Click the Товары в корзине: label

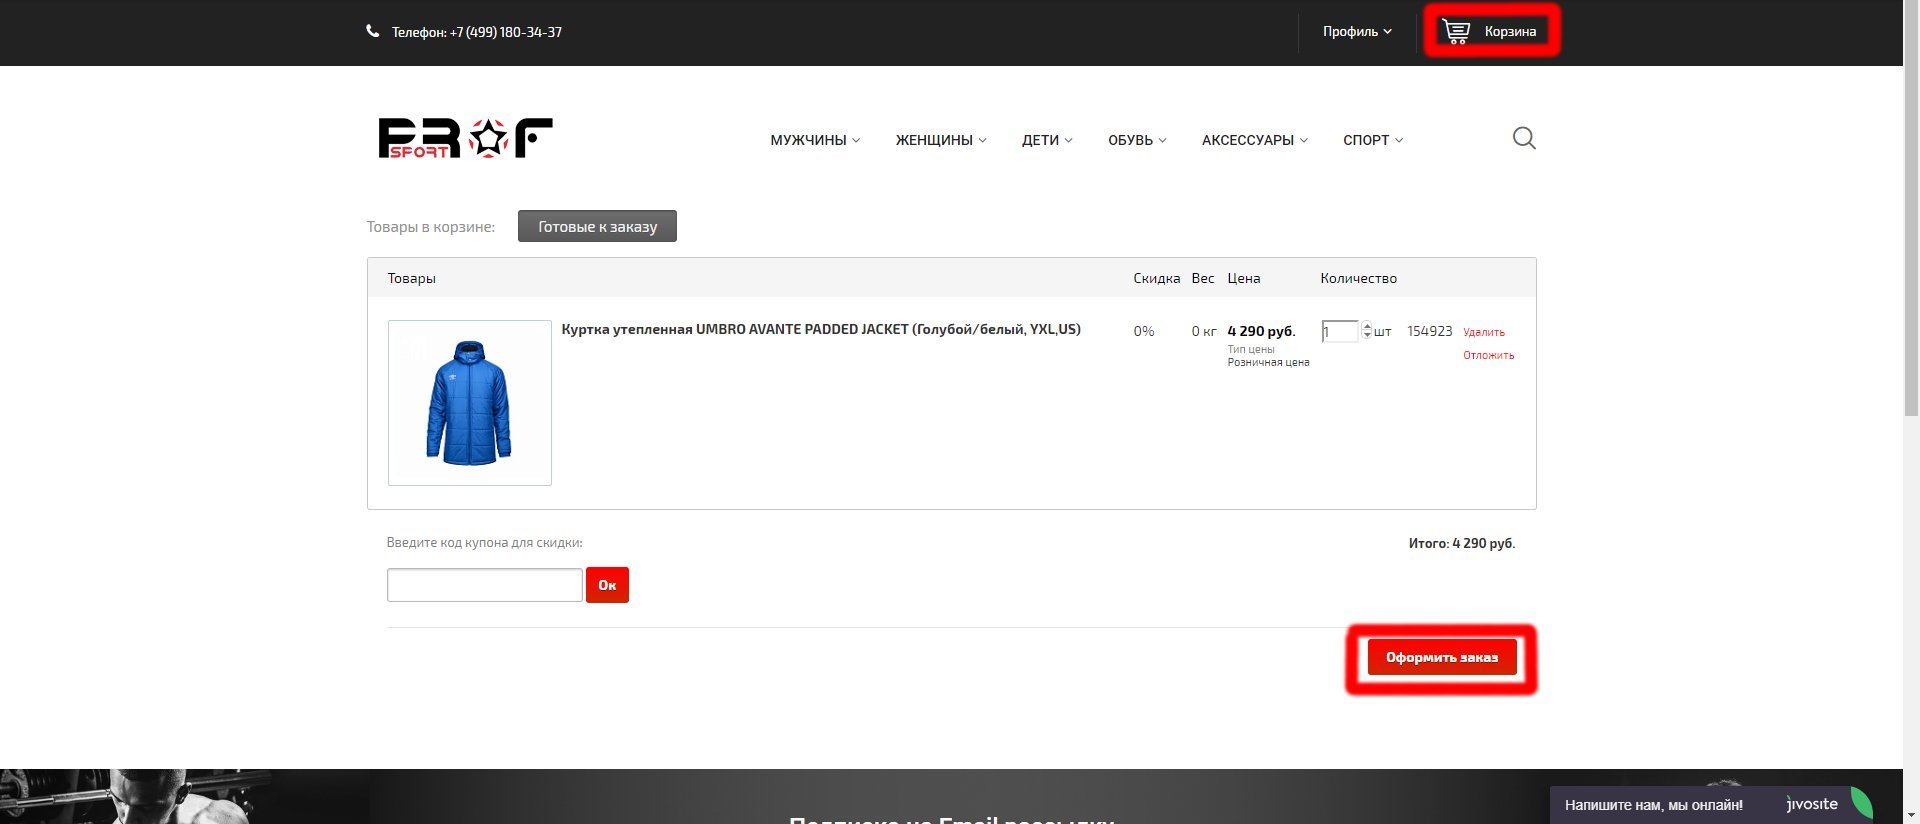coord(430,227)
